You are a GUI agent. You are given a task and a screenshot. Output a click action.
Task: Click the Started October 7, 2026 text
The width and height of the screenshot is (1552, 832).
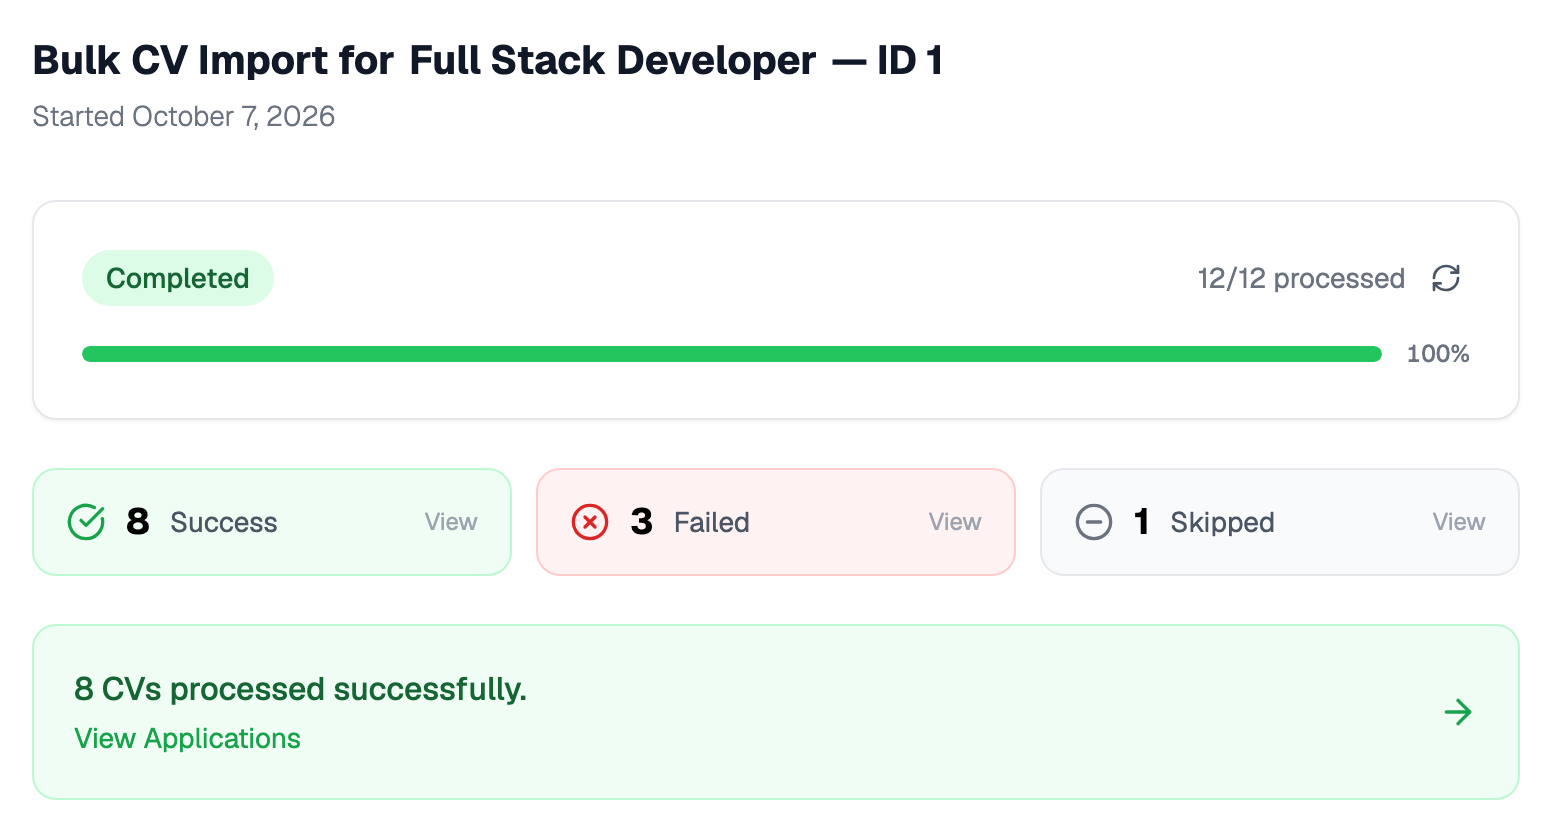point(184,117)
